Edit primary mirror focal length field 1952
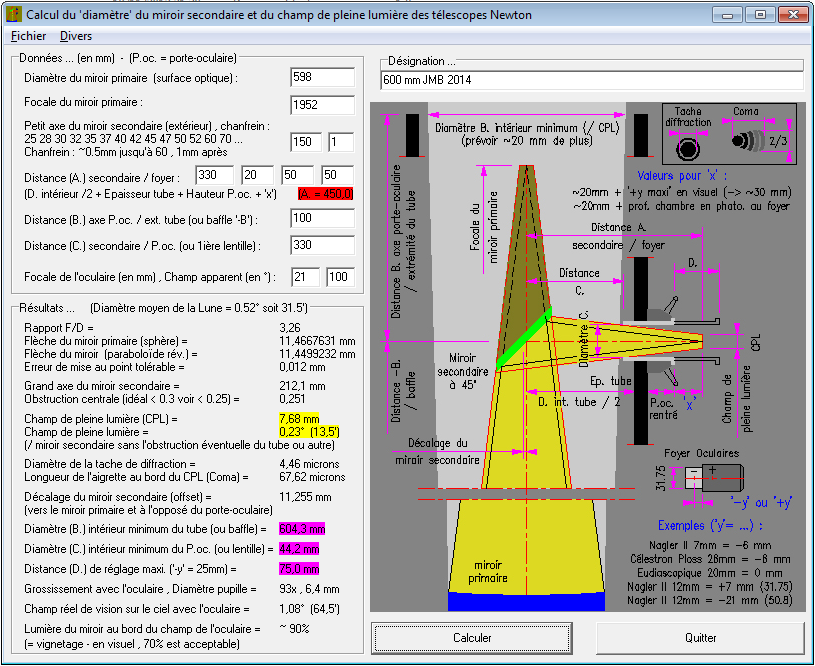The height and width of the screenshot is (666, 815). point(323,105)
